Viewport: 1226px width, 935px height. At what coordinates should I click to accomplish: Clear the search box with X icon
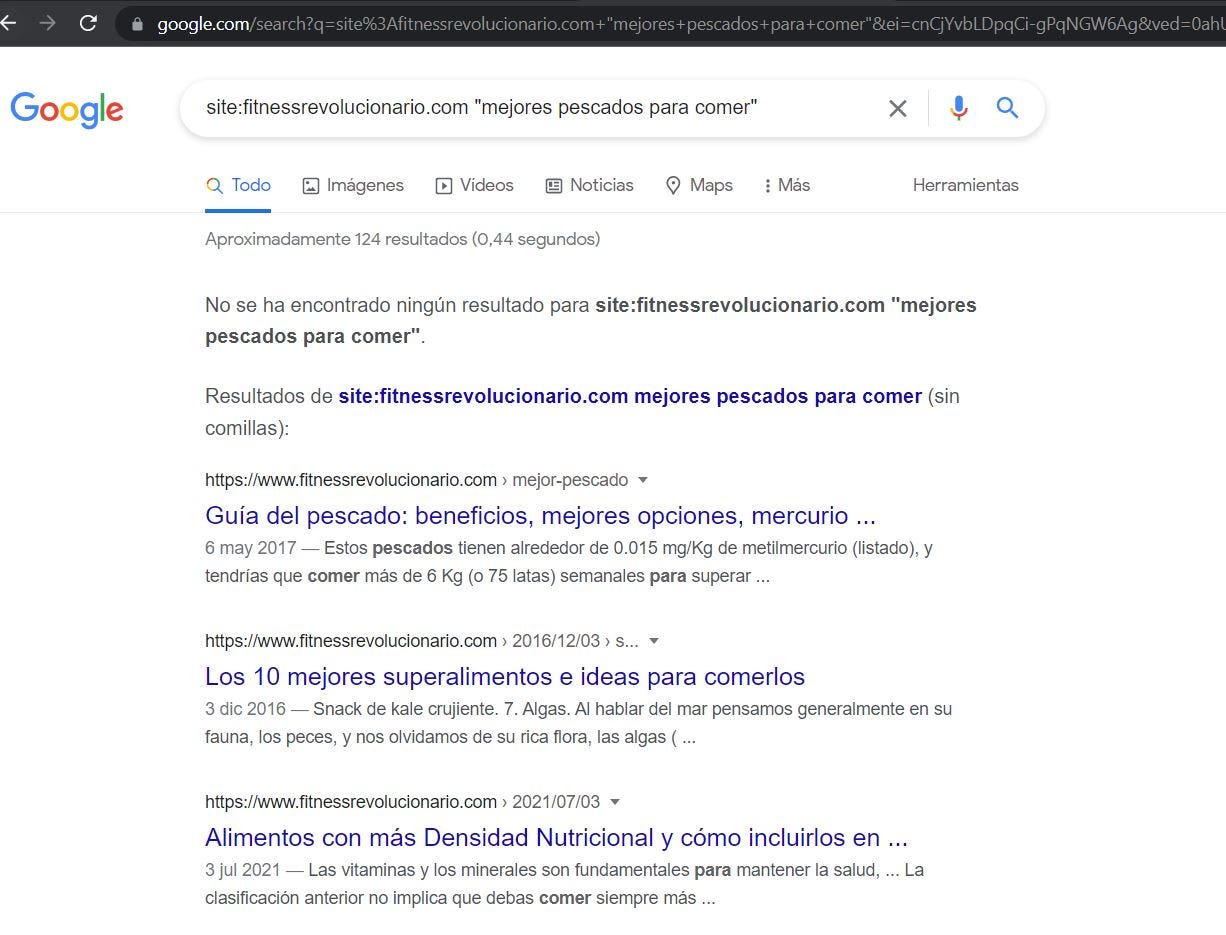[898, 108]
